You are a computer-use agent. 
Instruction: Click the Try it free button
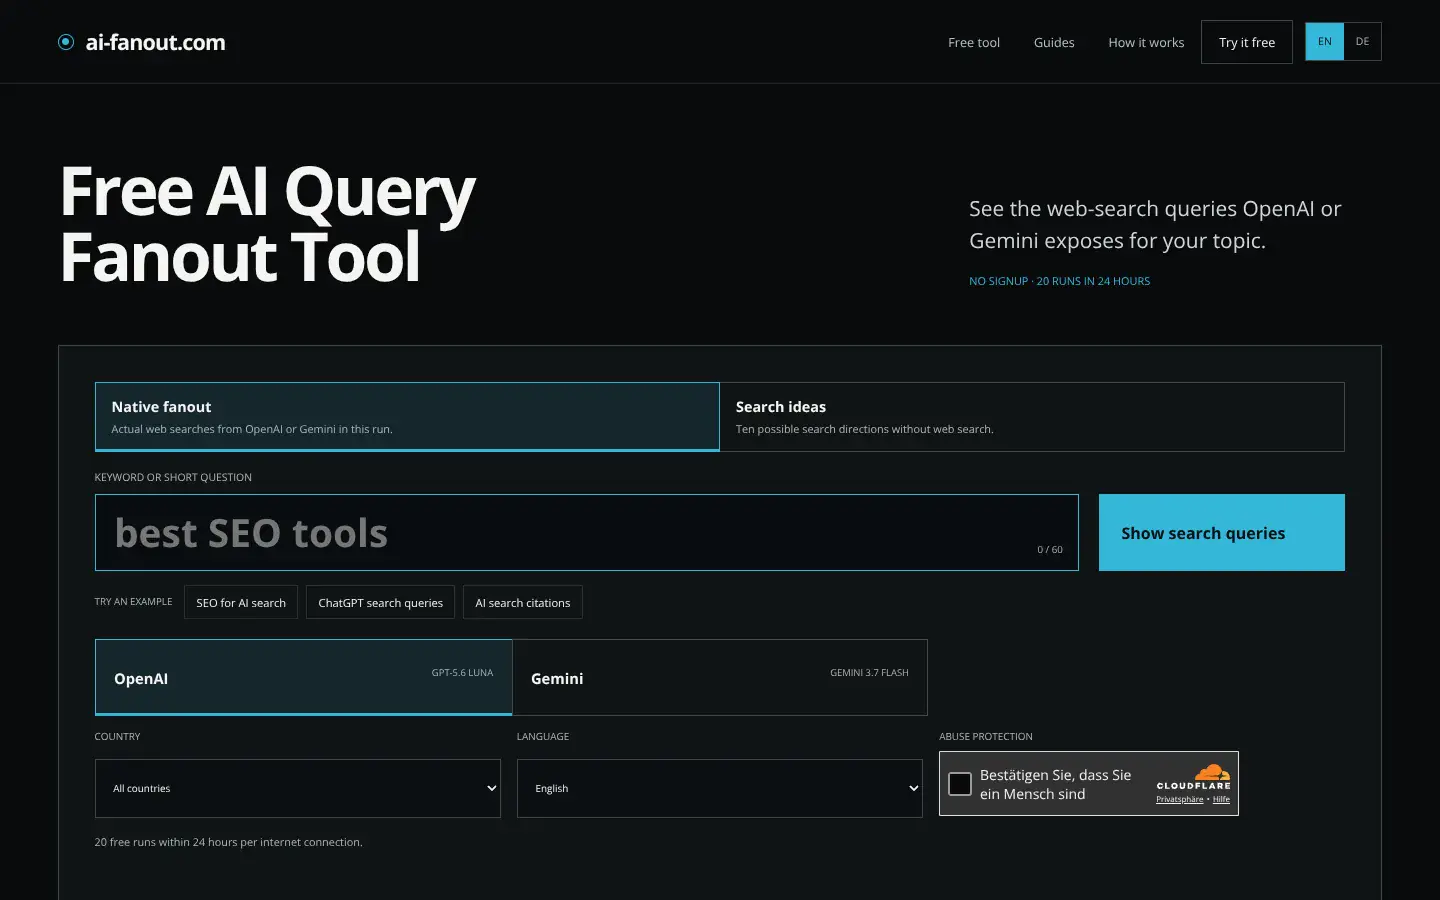[x=1247, y=42]
